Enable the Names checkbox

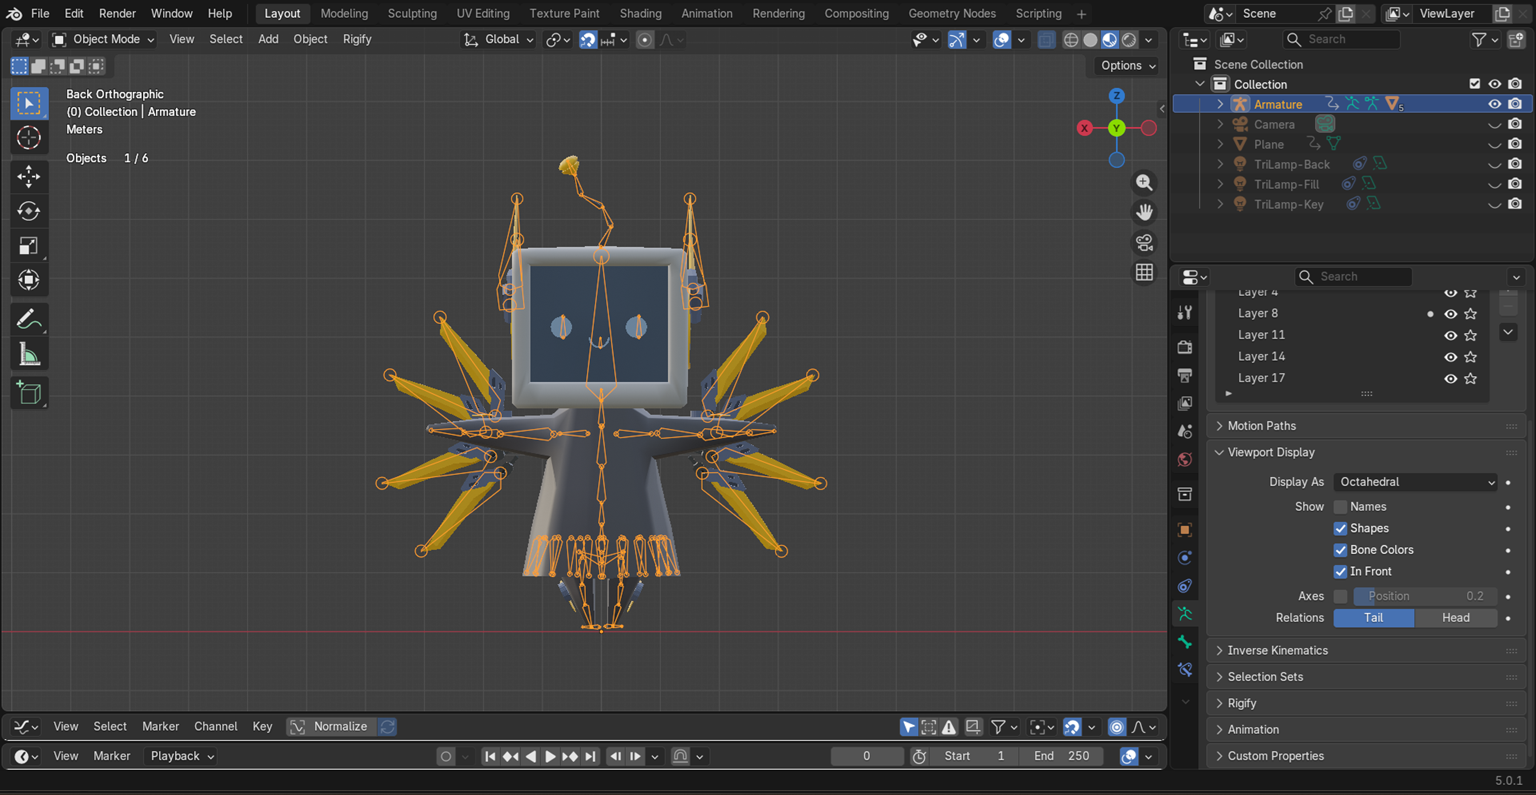(1340, 507)
